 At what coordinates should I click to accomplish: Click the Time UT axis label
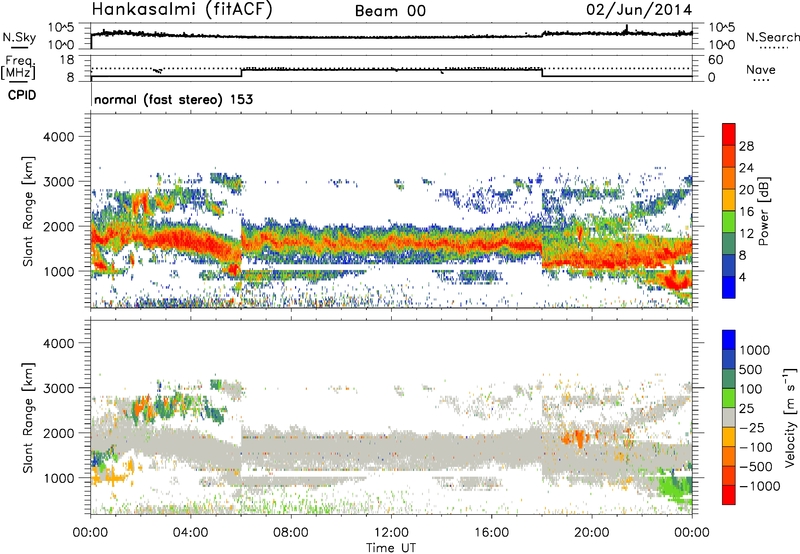coord(391,548)
